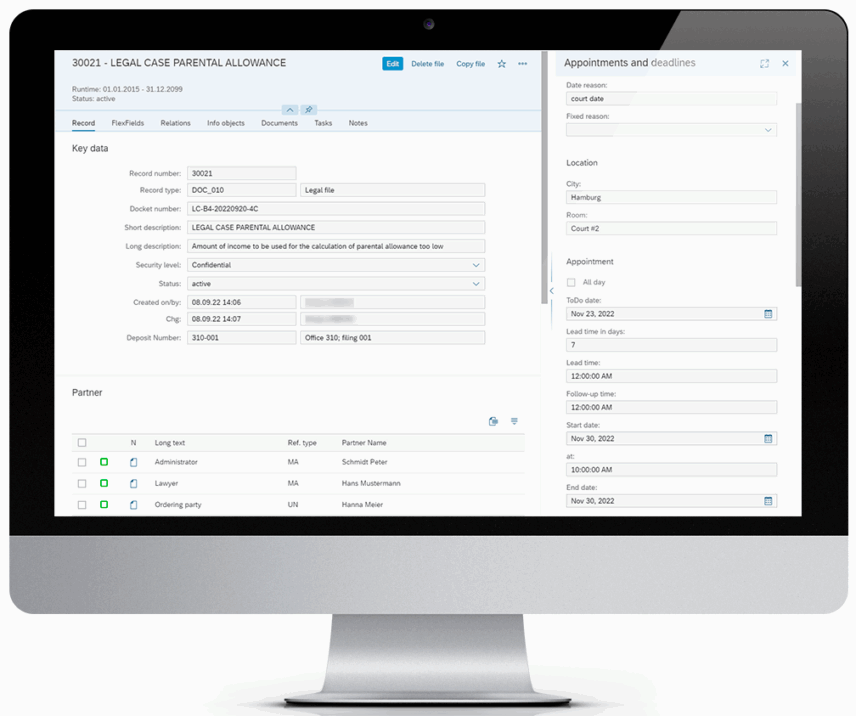Select all partners with the header checkbox
Screen dimensions: 856x716
81,442
